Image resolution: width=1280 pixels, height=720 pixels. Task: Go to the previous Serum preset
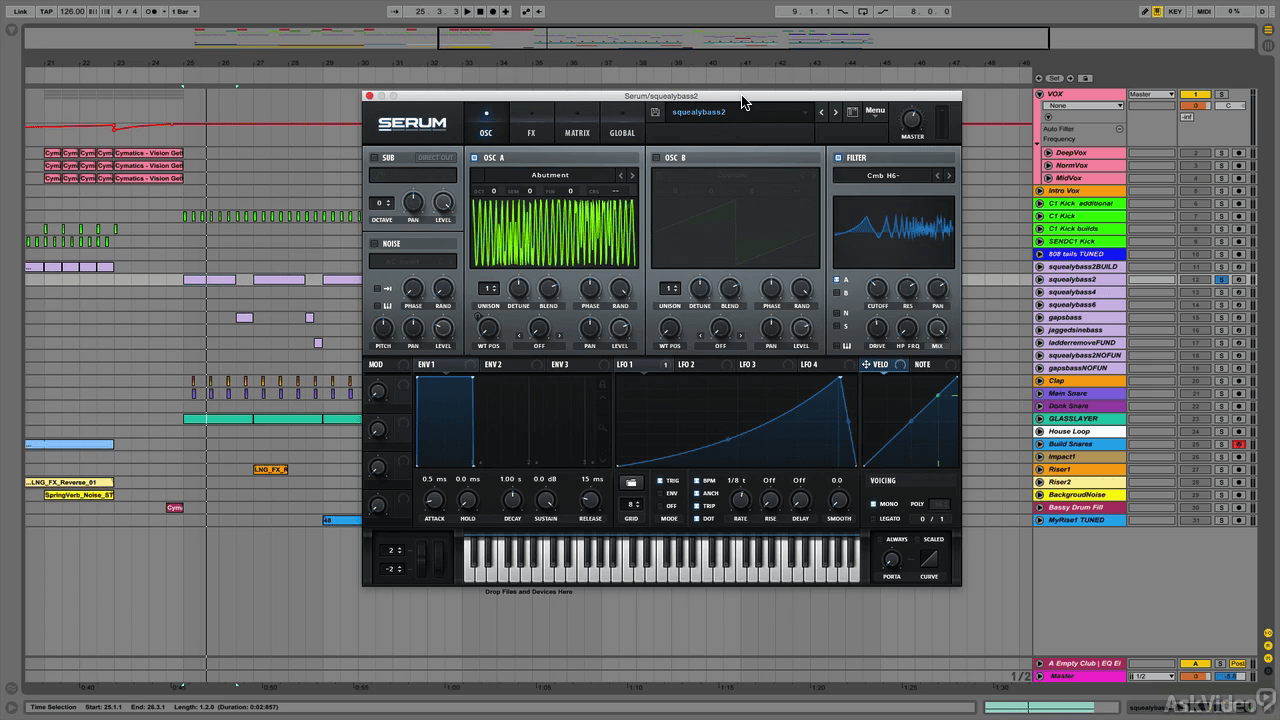(821, 112)
